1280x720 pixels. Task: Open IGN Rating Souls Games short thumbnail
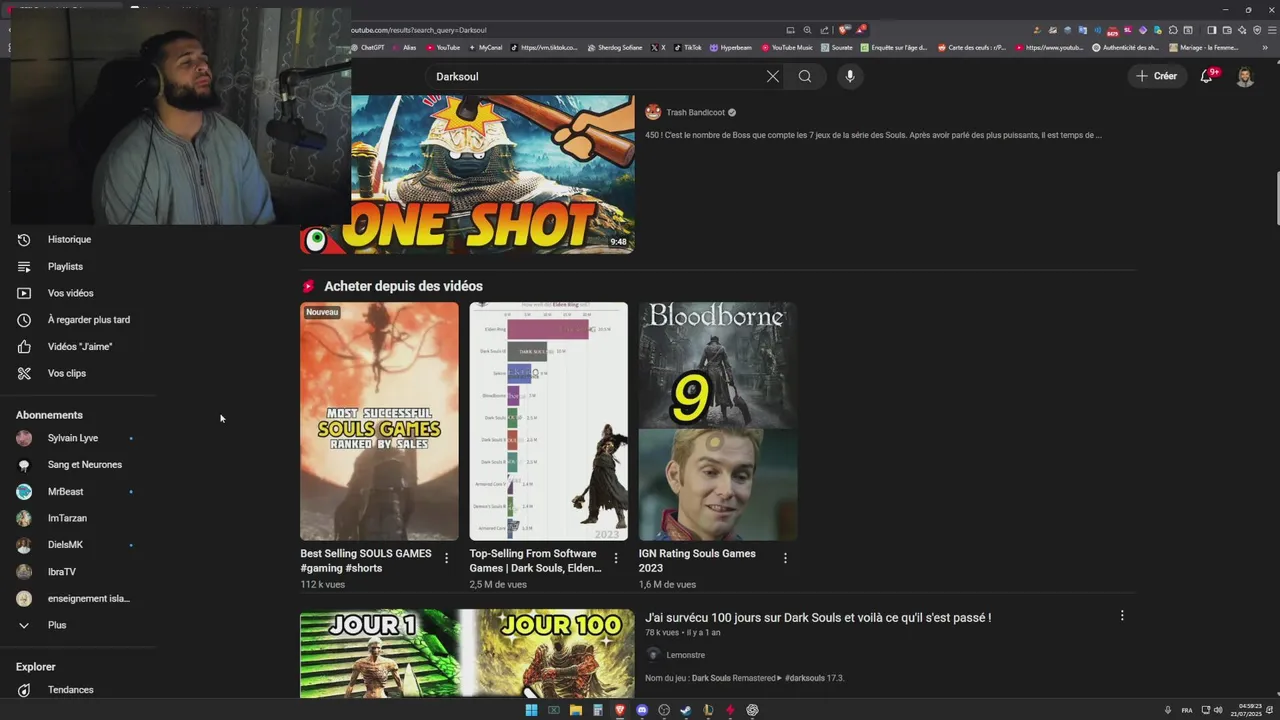point(718,421)
